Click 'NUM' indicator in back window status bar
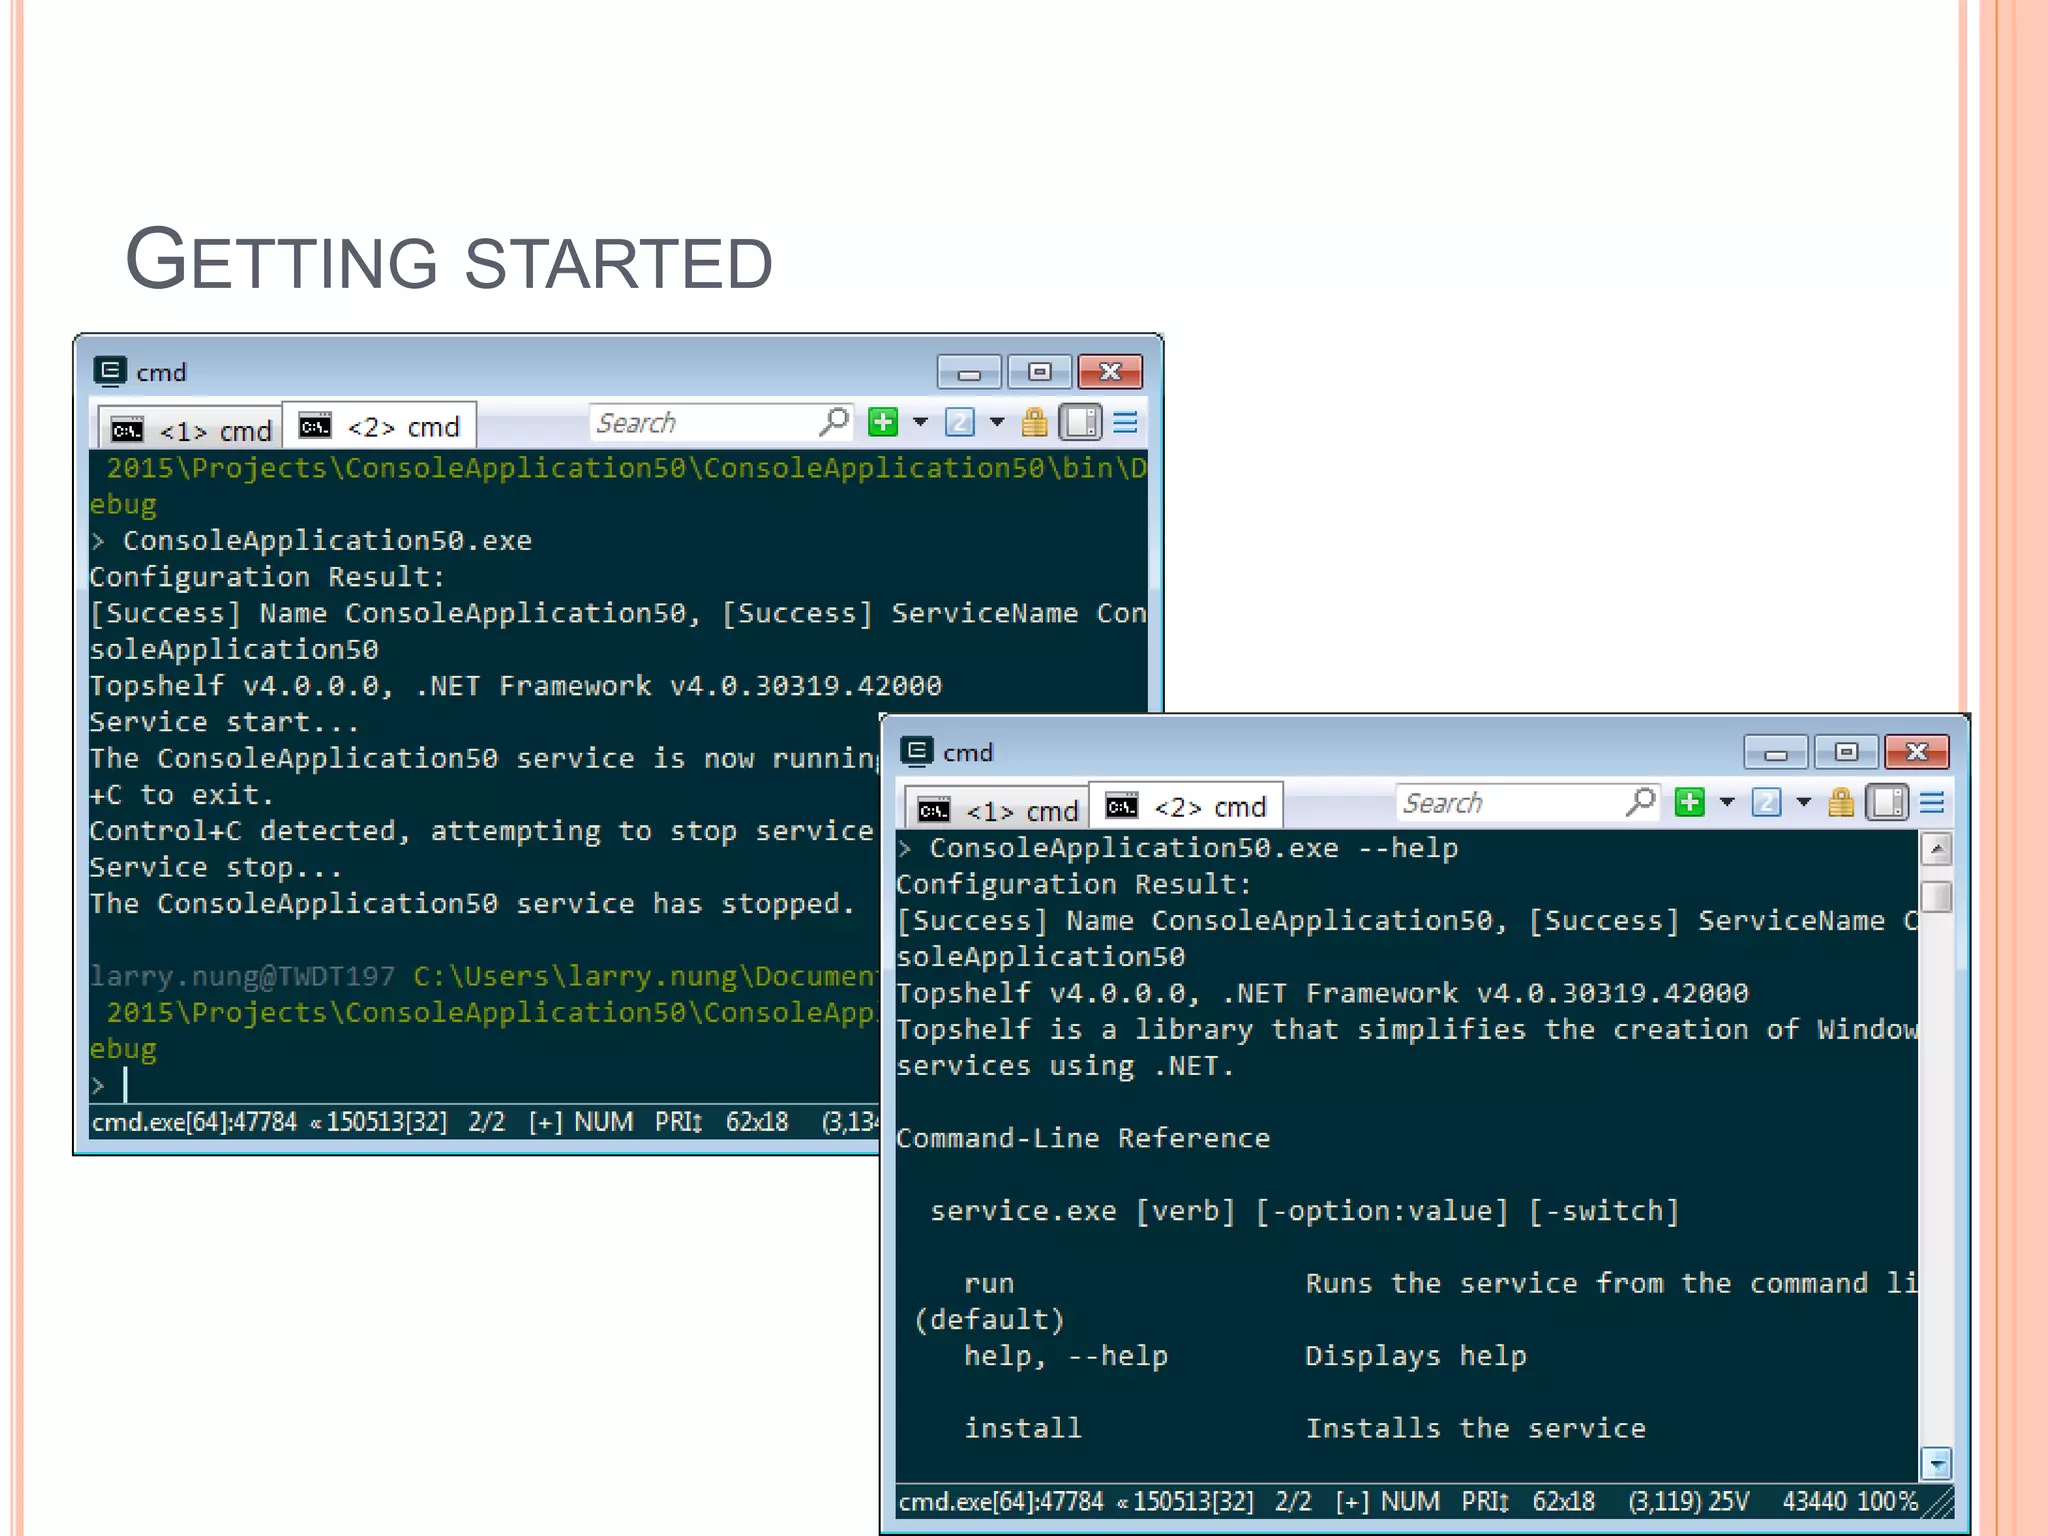Screen dimensions: 2048x1536 coord(604,1122)
